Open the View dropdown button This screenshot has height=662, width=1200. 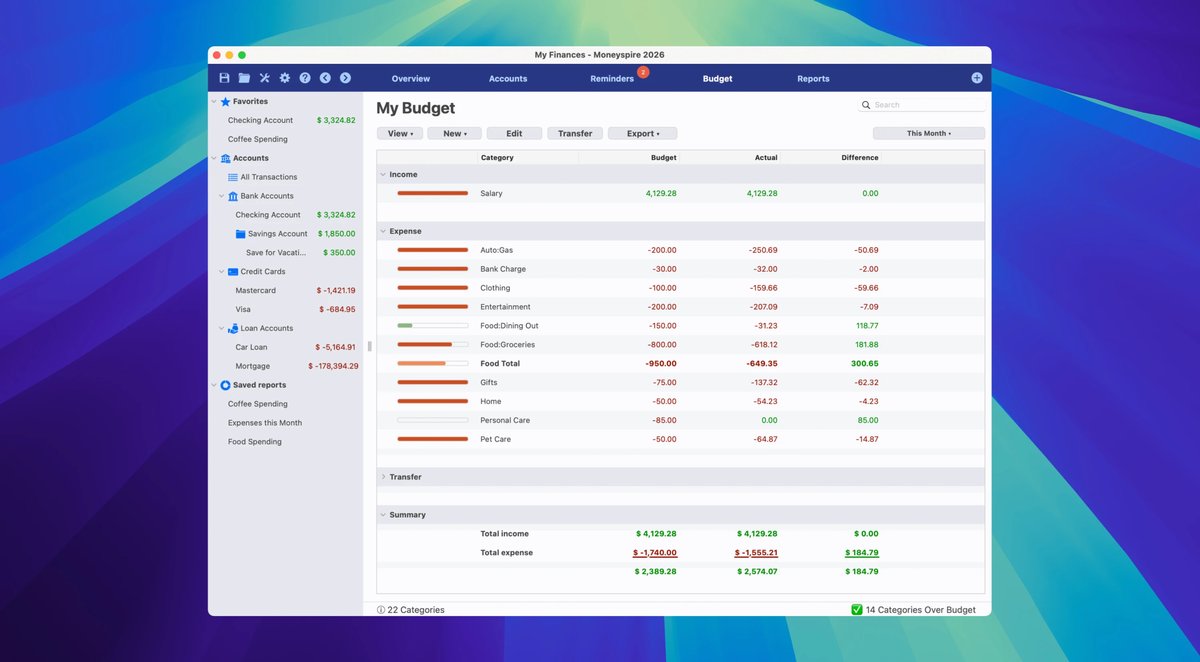coord(400,133)
